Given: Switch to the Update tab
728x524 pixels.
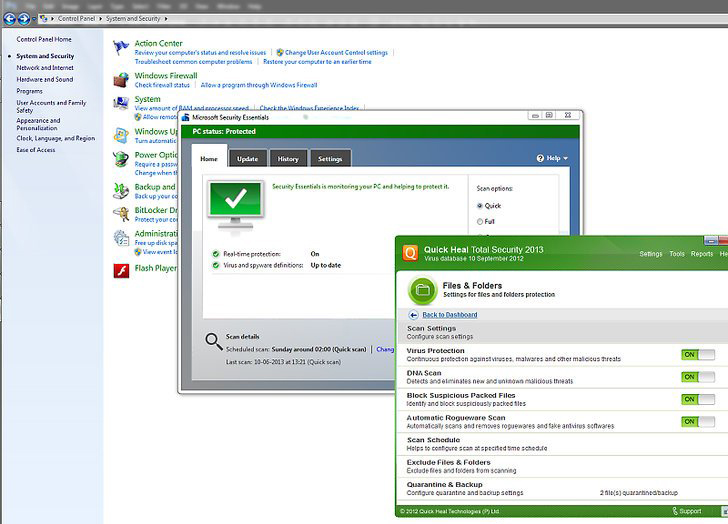Looking at the screenshot, I should pyautogui.click(x=247, y=158).
